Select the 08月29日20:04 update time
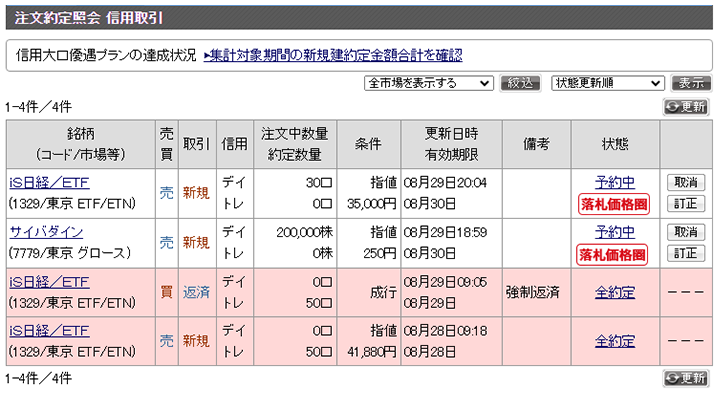 pos(444,183)
